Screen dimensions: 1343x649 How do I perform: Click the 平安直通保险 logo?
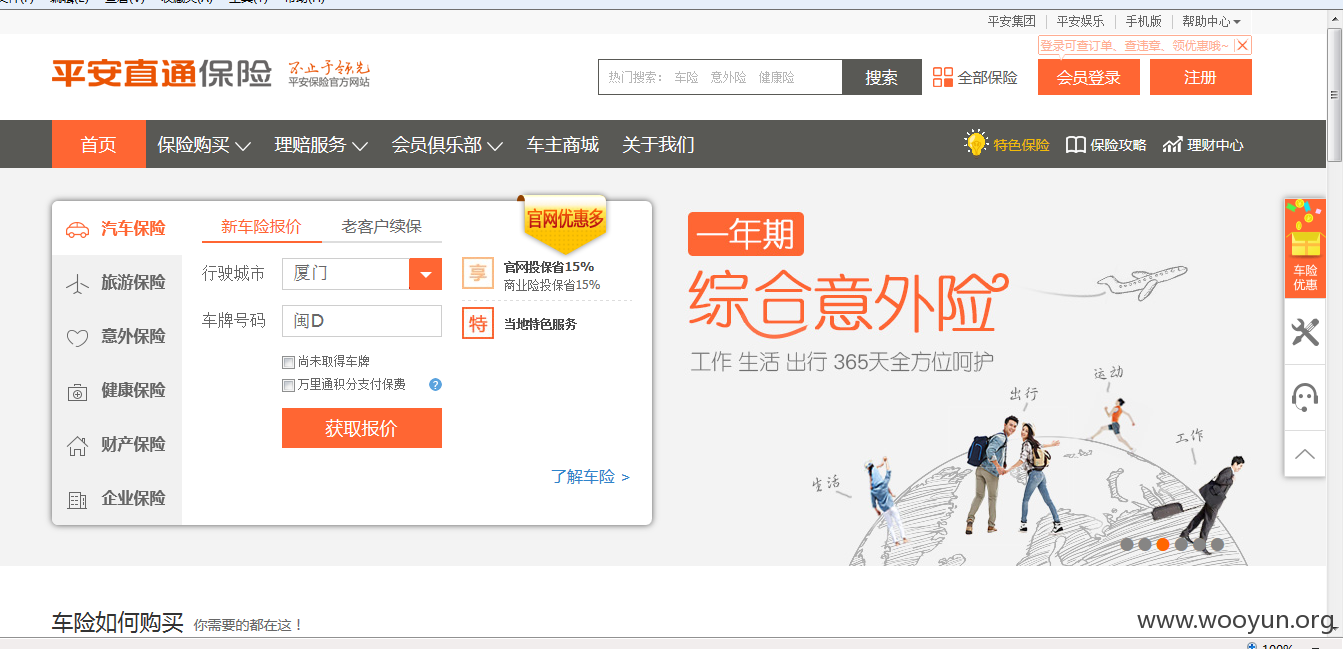(x=162, y=74)
